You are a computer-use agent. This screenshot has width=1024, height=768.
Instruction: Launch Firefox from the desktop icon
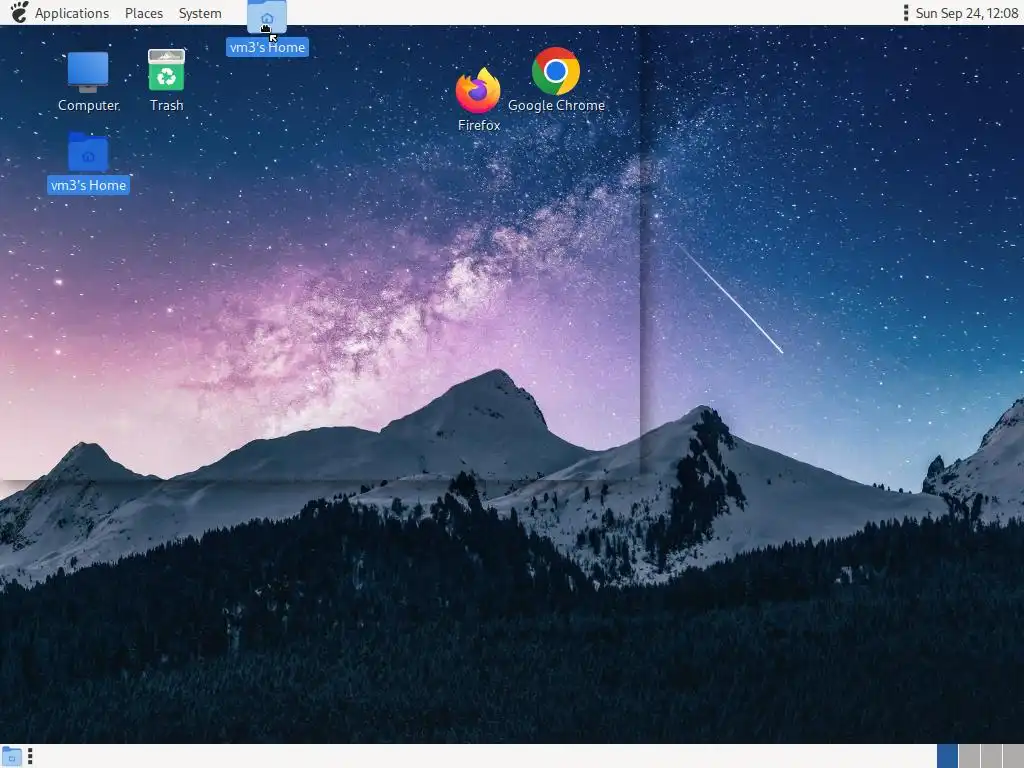478,90
